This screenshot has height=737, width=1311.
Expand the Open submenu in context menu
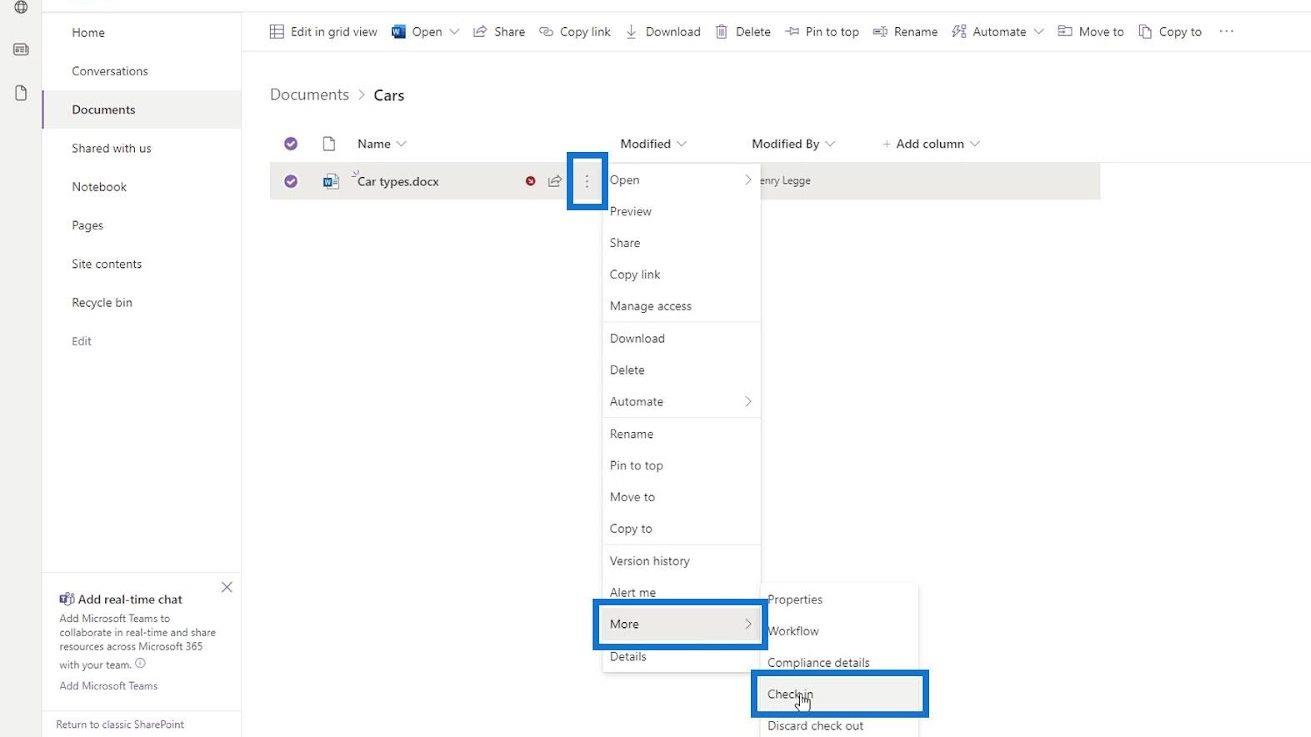[x=681, y=180]
